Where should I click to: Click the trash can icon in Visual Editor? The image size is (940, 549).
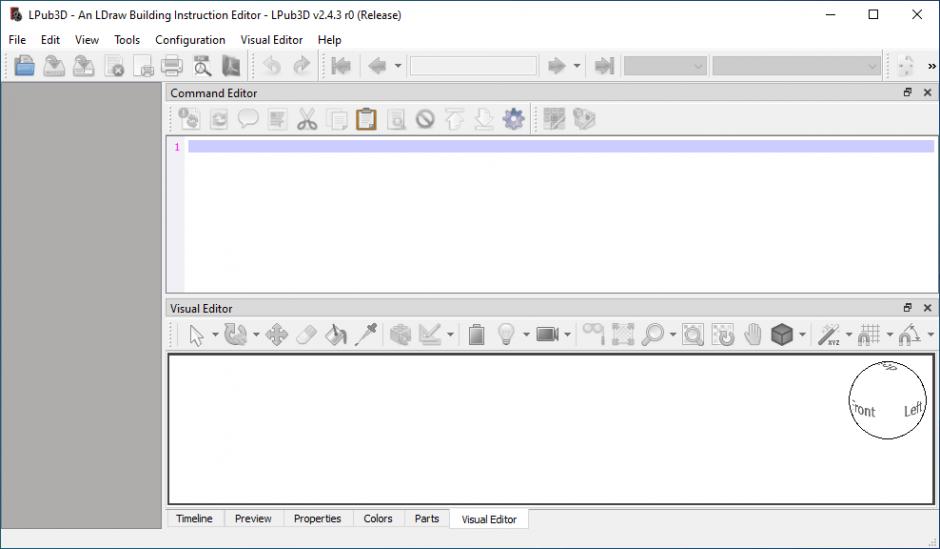[x=477, y=335]
